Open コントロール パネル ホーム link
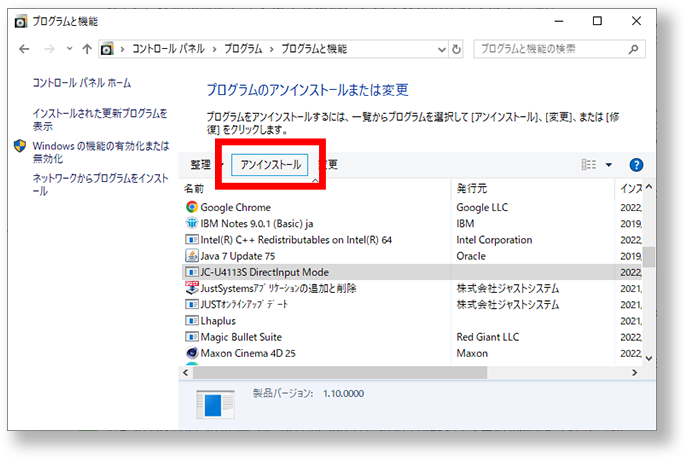This screenshot has width=686, height=459. 82,83
